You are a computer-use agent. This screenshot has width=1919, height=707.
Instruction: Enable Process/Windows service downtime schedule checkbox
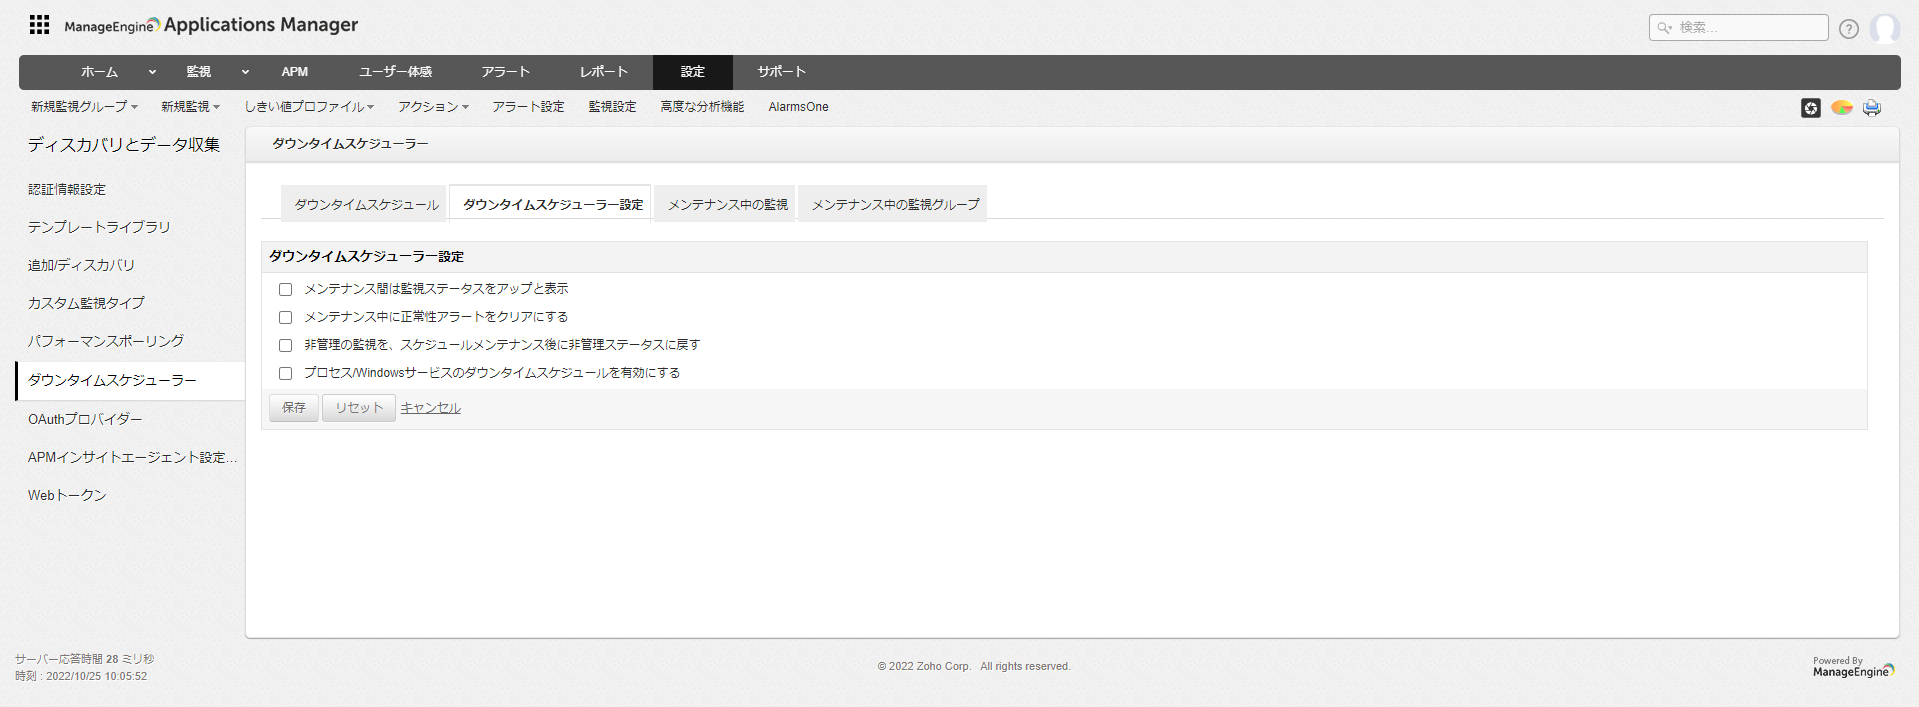[x=286, y=374]
